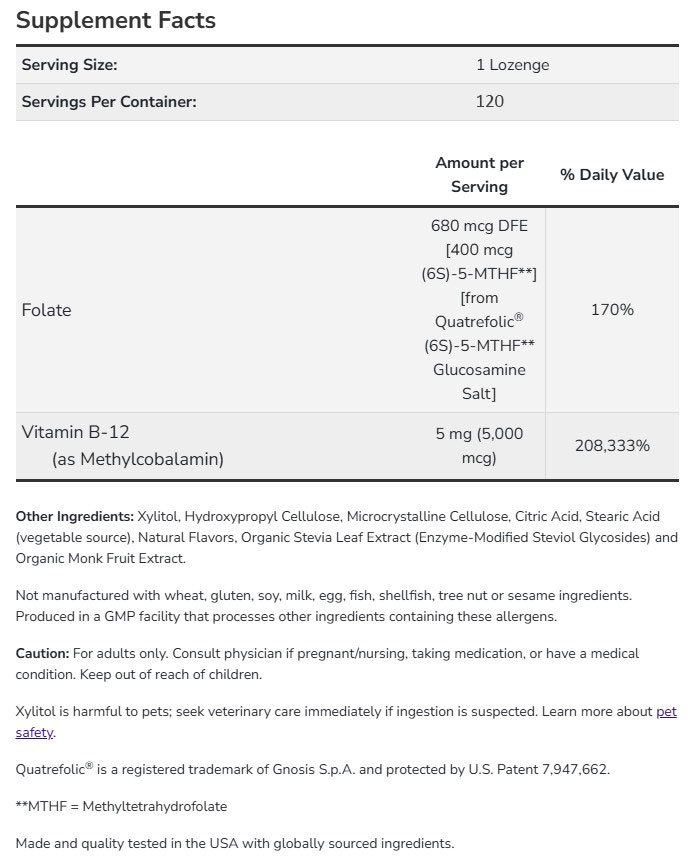Click the bold Caution label
This screenshot has width=696, height=867.
pyautogui.click(x=42, y=653)
